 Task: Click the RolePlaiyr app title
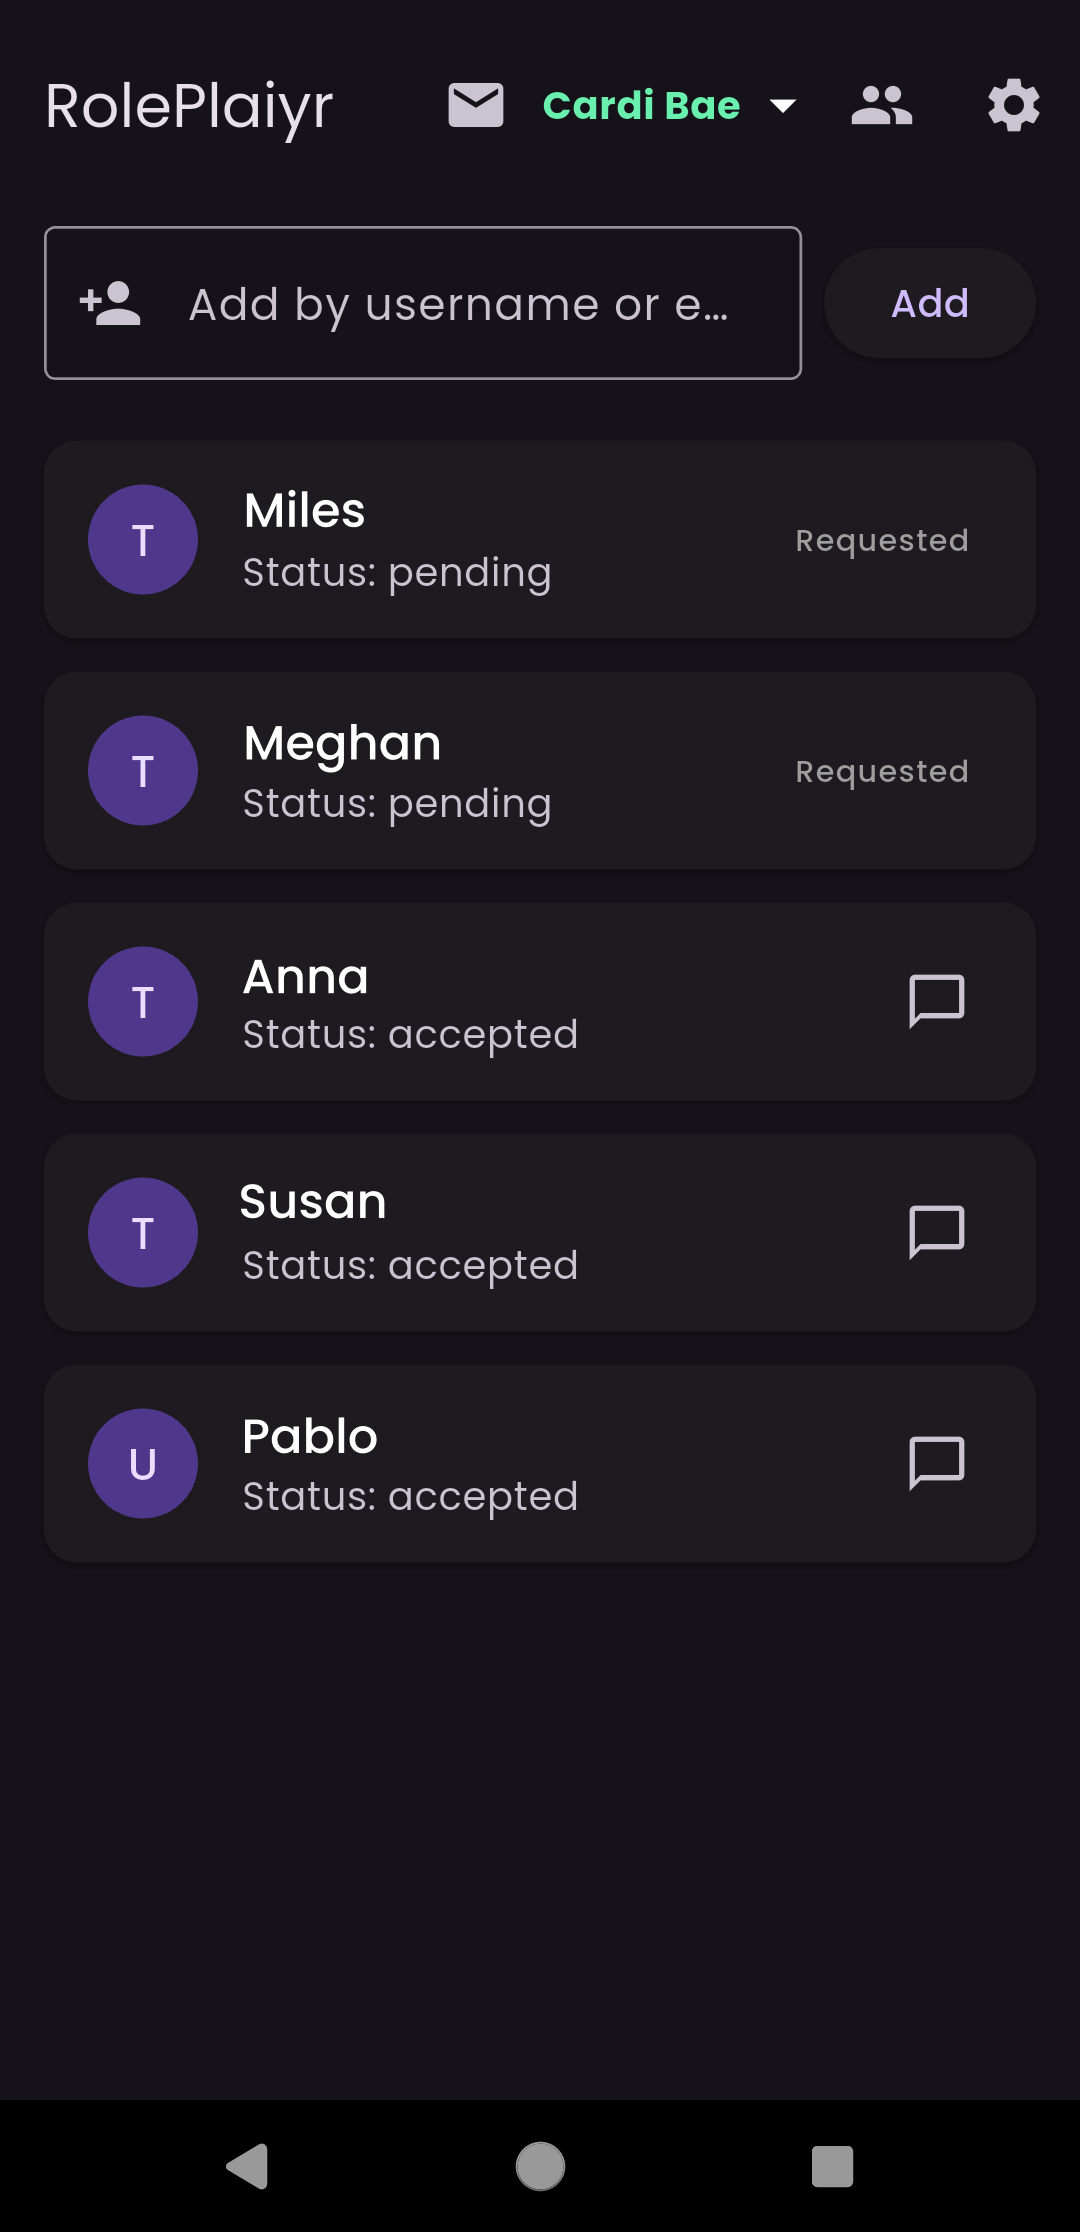pyautogui.click(x=189, y=106)
